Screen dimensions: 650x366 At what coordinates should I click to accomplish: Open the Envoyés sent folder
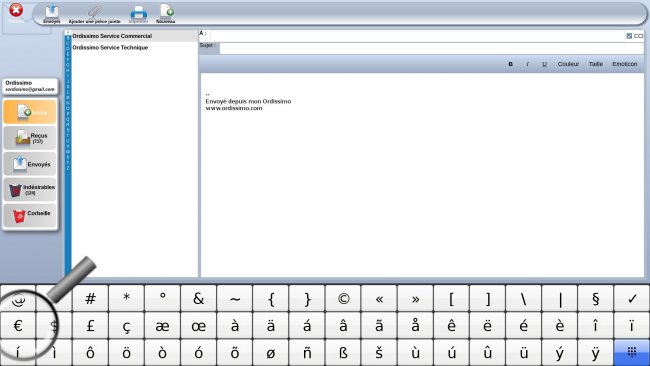[x=30, y=164]
